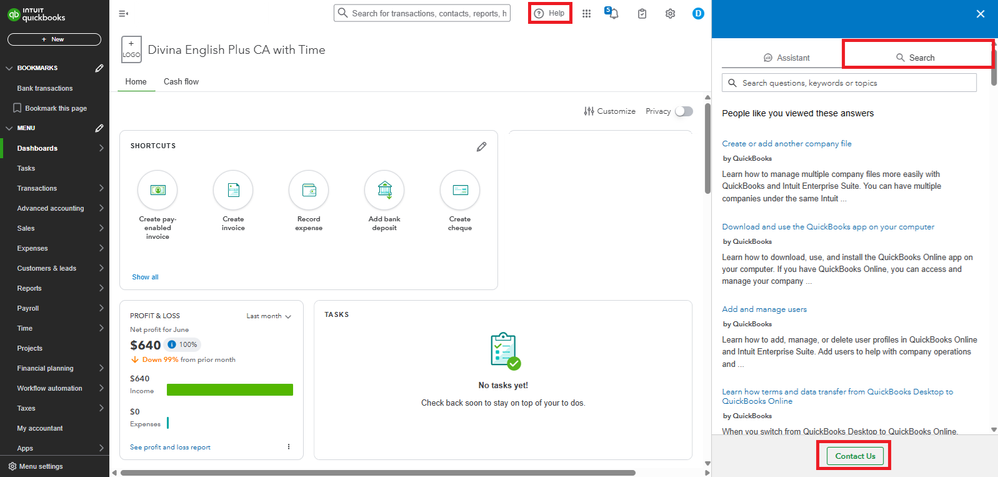Expand Advanced accounting submenu chevron

[102, 208]
